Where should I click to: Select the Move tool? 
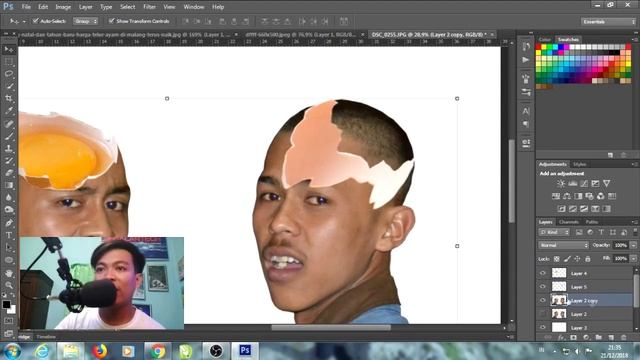pos(9,50)
